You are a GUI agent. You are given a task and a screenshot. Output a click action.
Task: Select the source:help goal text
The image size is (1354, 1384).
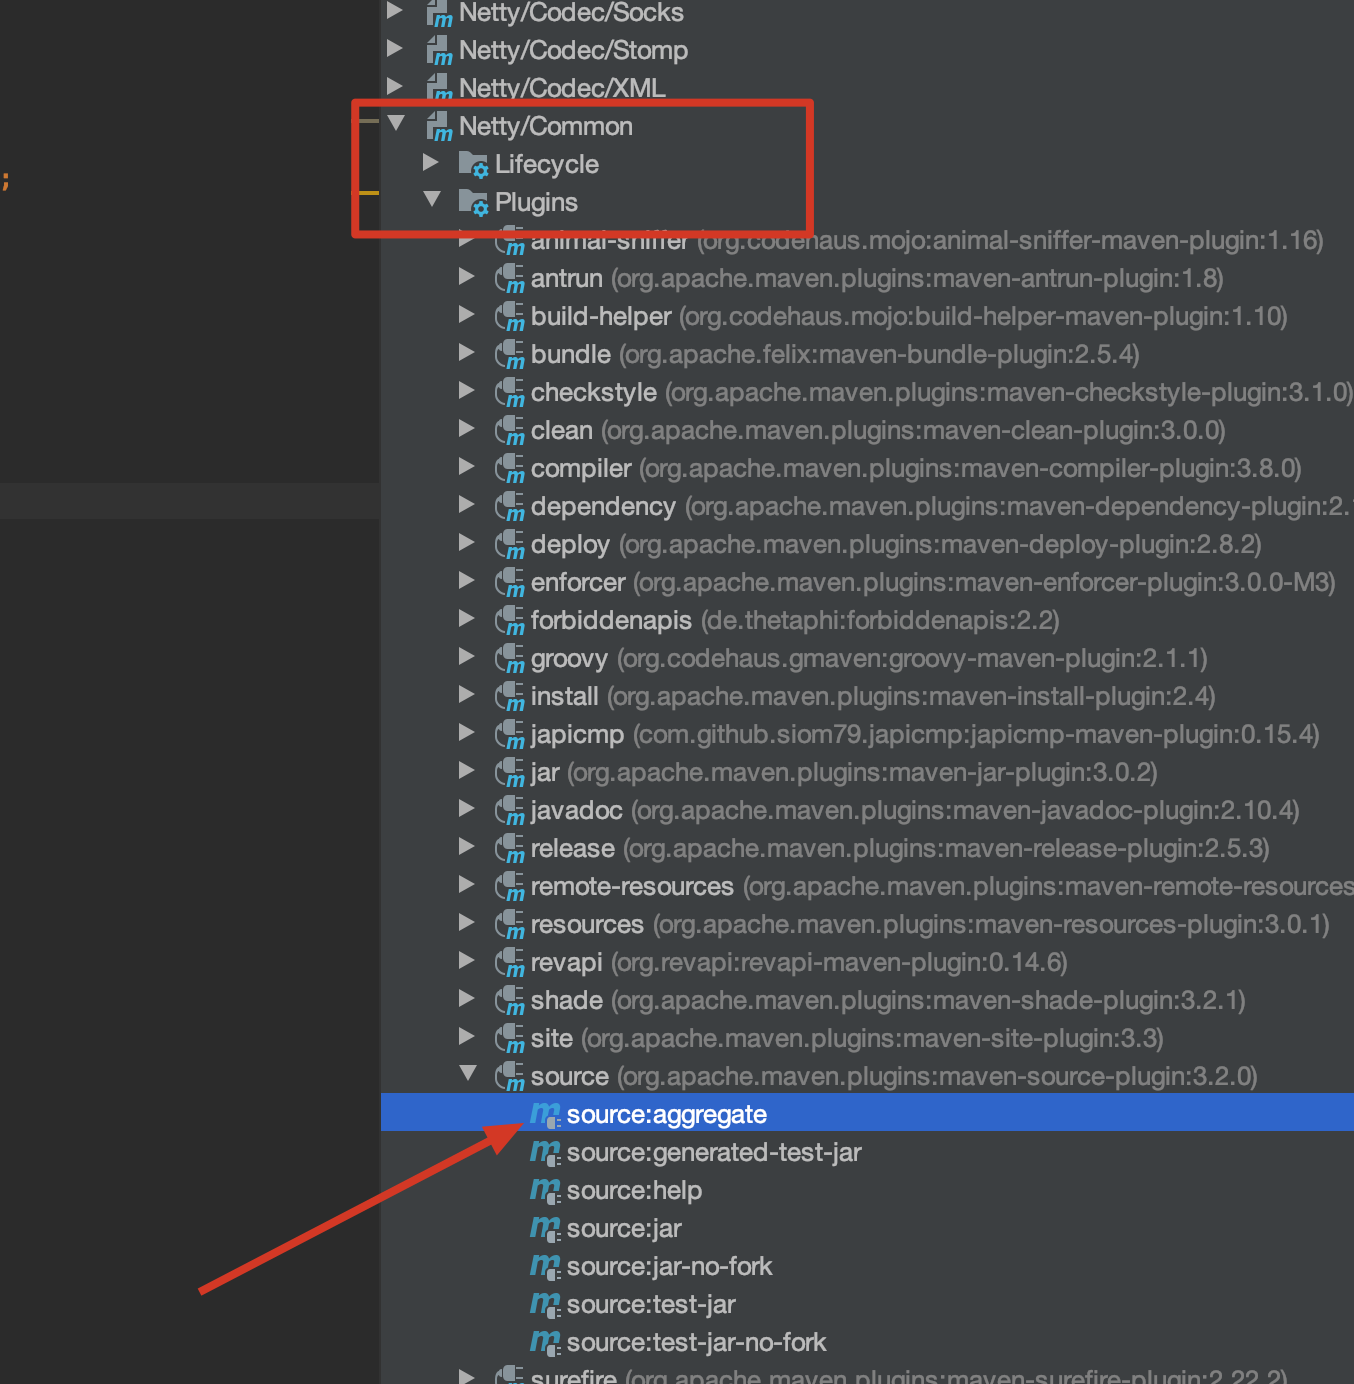tap(634, 1191)
